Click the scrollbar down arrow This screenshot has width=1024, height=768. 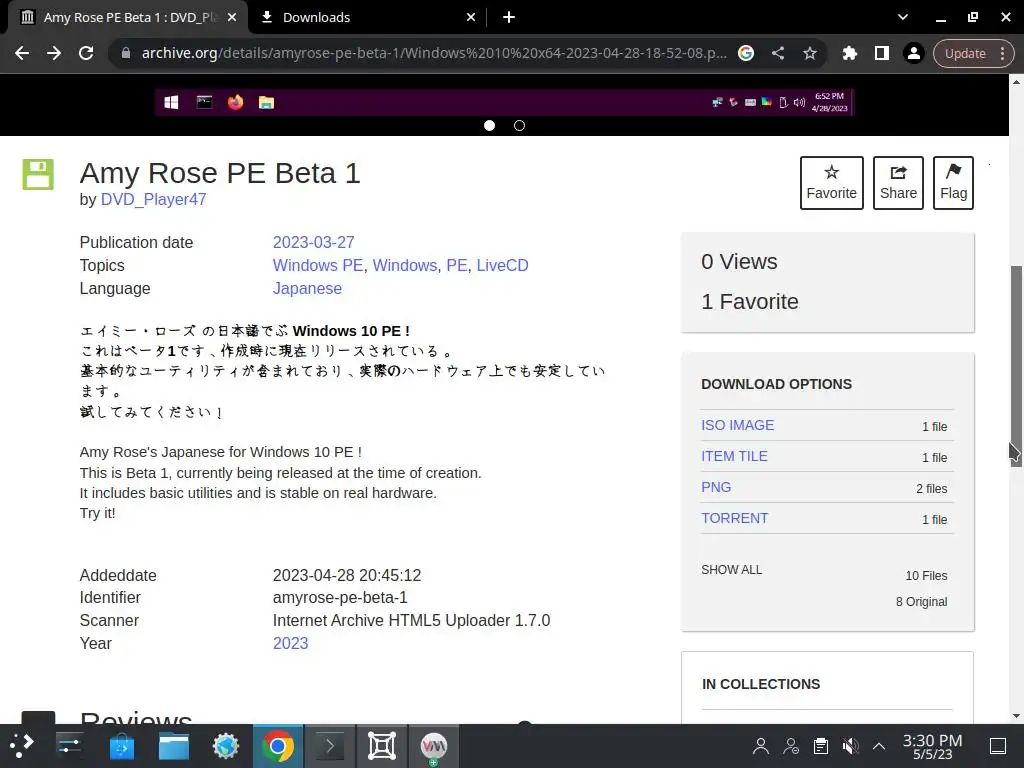(1016, 716)
